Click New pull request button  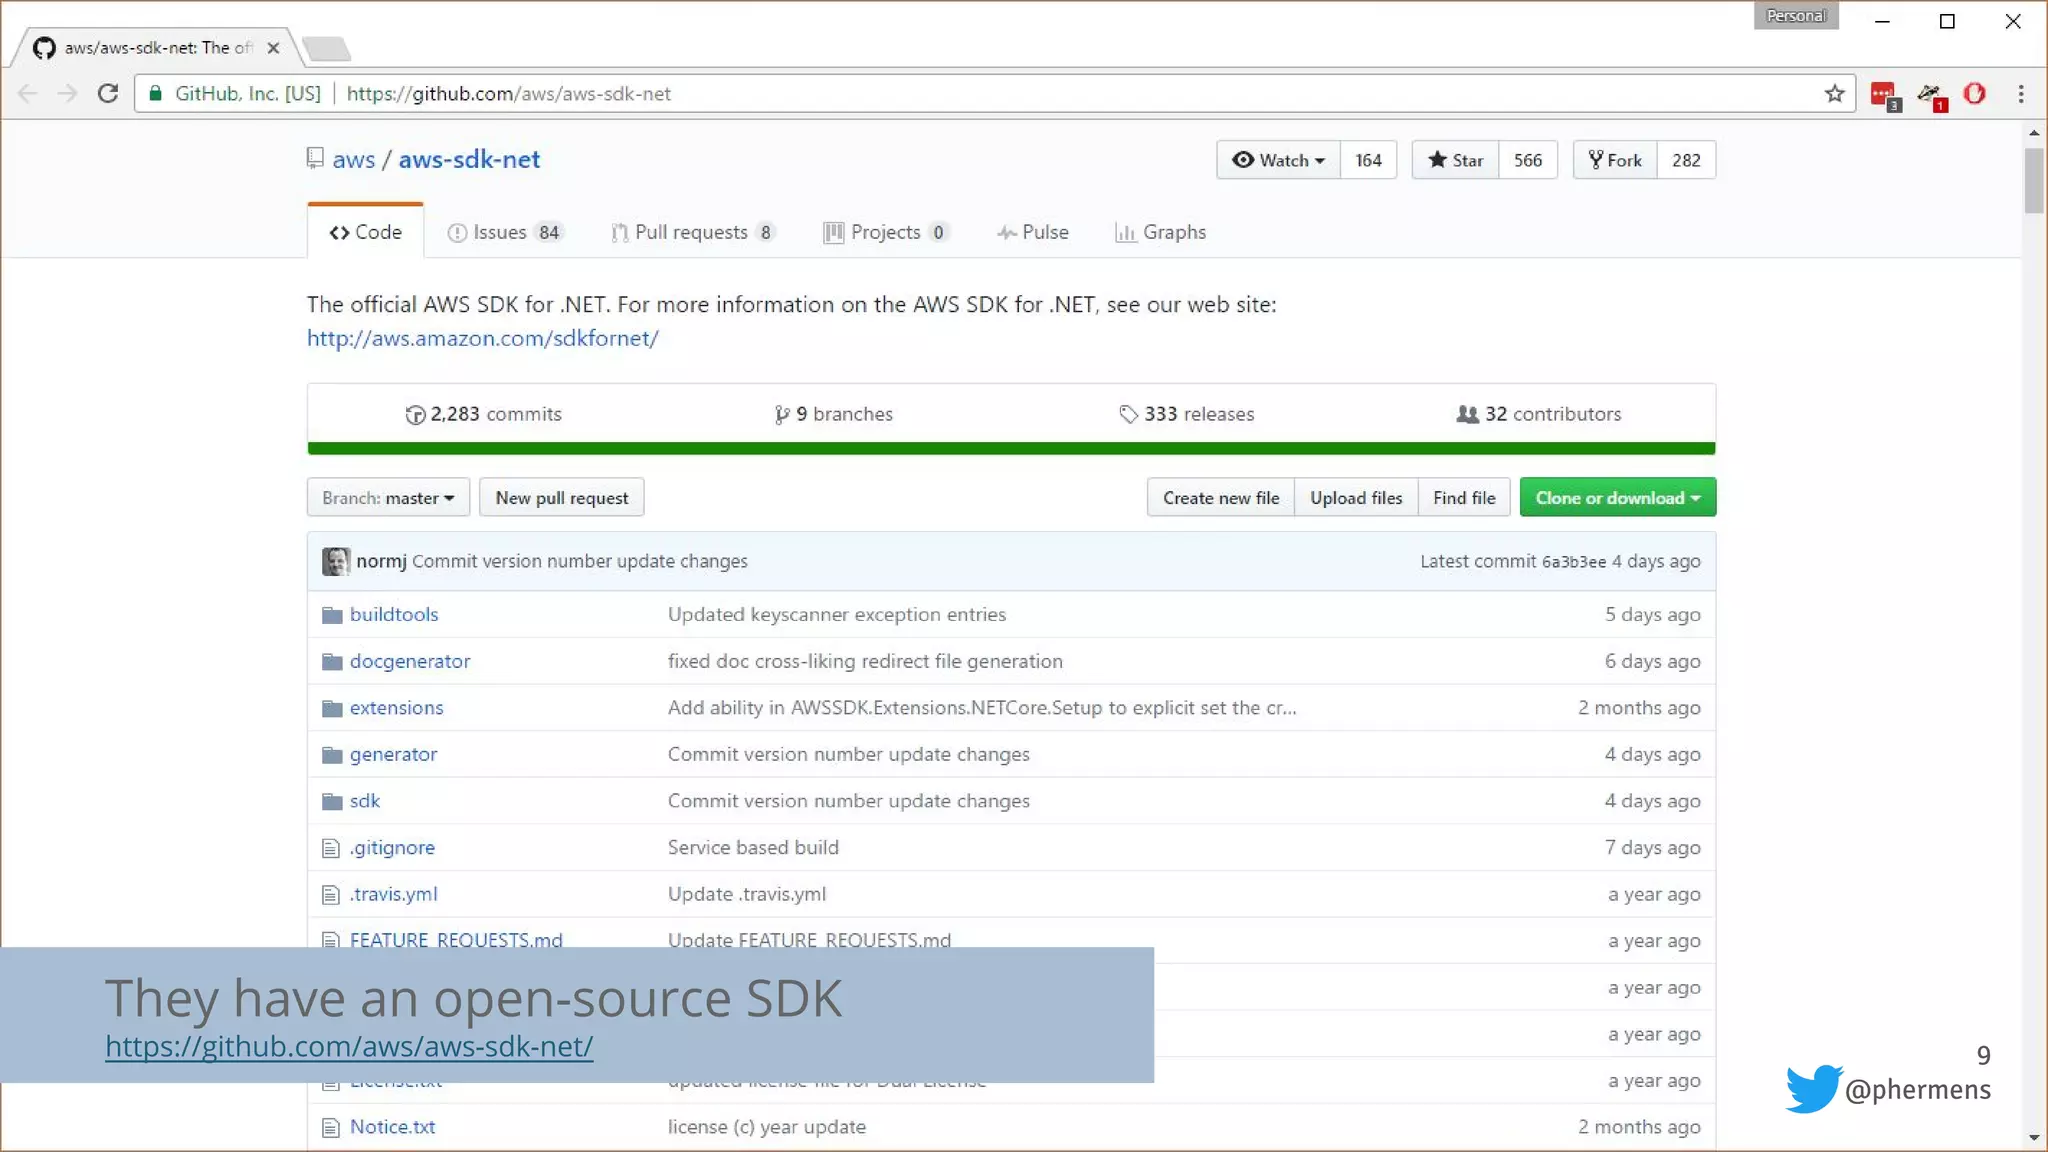pyautogui.click(x=562, y=498)
